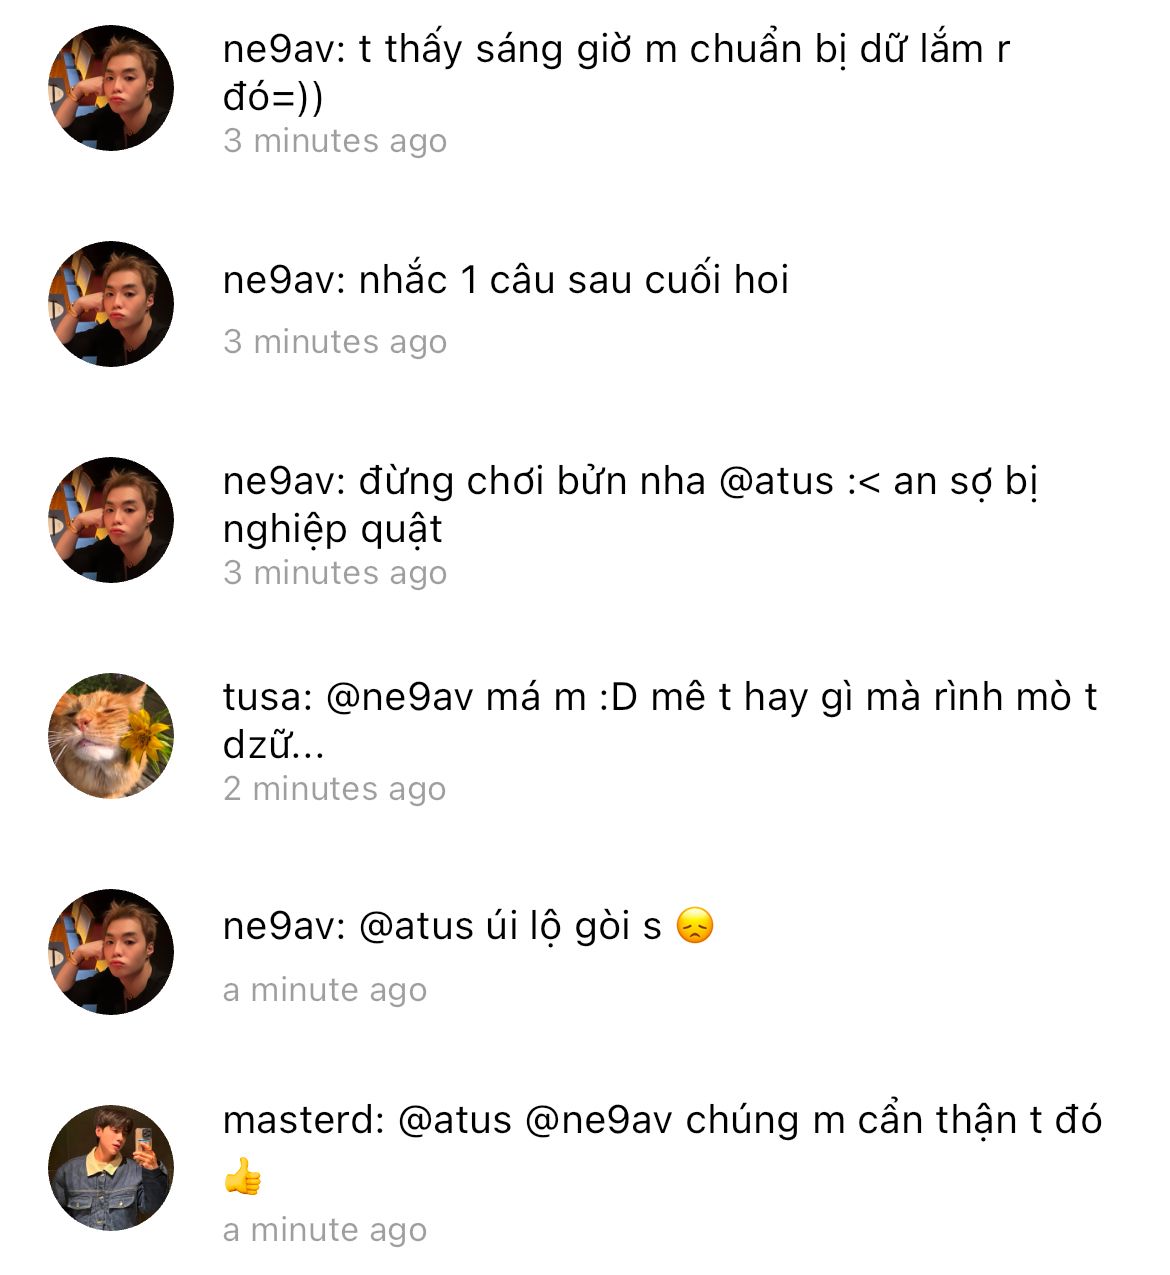Screen dimensions: 1170x1275
Task: Open profile picture next to "nhắc 1 câu" comment
Action: 111,304
